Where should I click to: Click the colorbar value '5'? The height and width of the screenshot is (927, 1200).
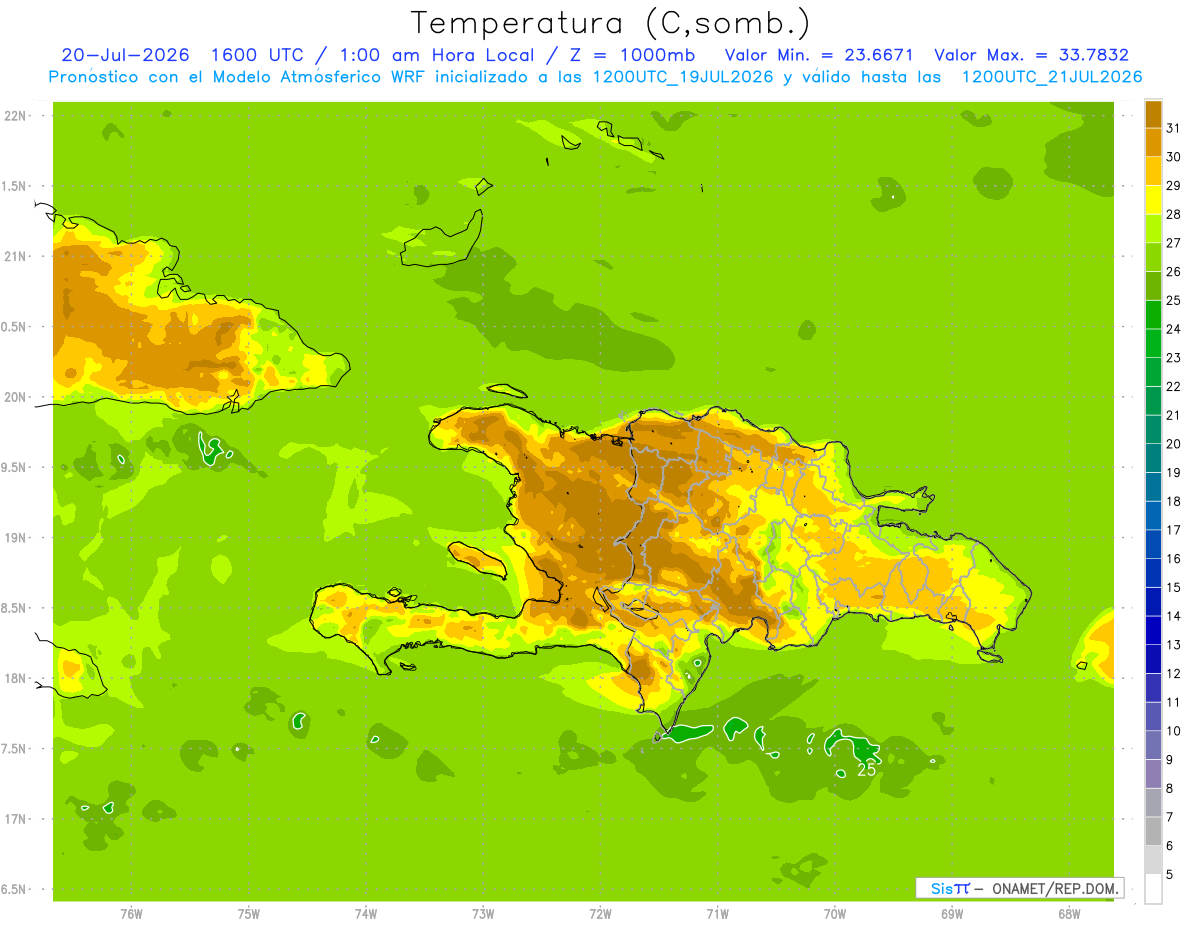point(1170,874)
